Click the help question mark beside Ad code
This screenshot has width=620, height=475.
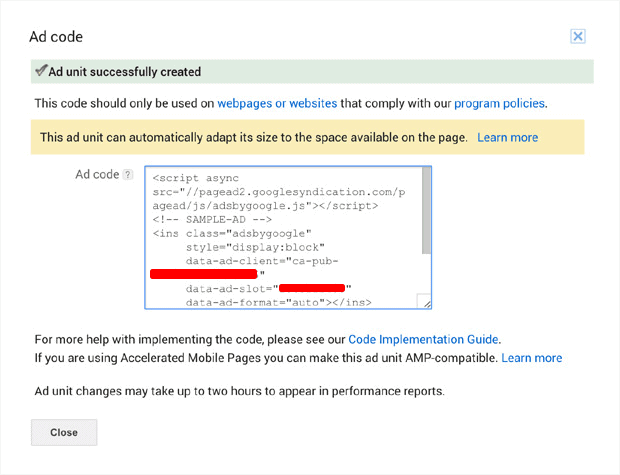point(128,174)
